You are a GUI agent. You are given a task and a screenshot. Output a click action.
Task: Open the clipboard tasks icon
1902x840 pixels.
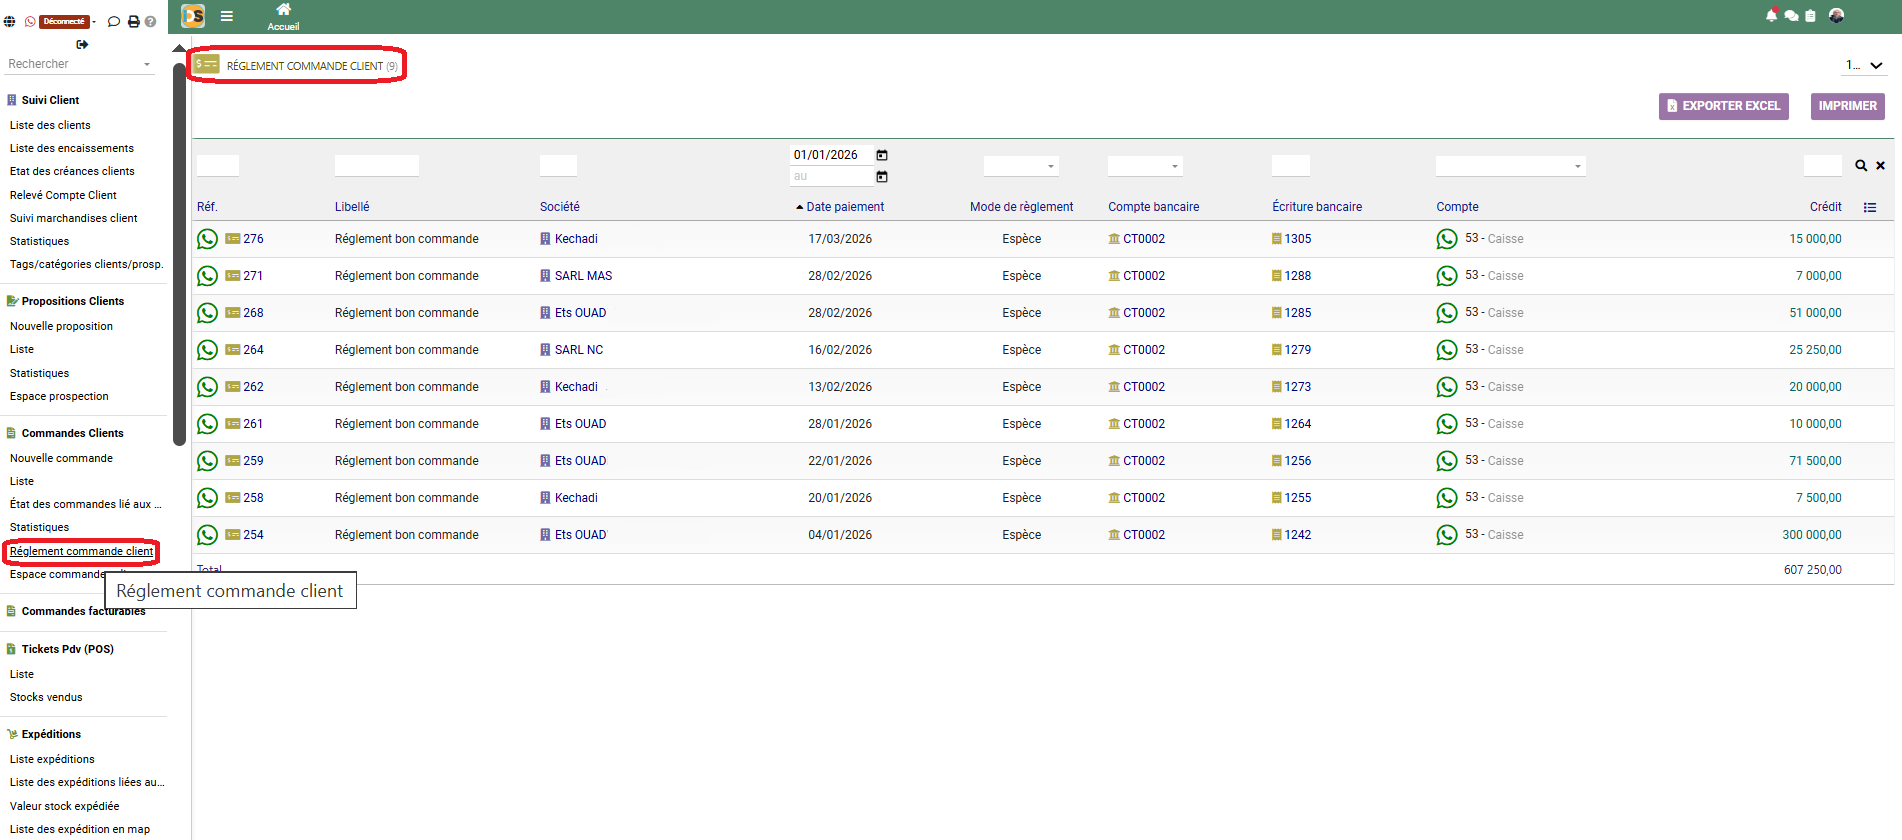tap(1810, 16)
